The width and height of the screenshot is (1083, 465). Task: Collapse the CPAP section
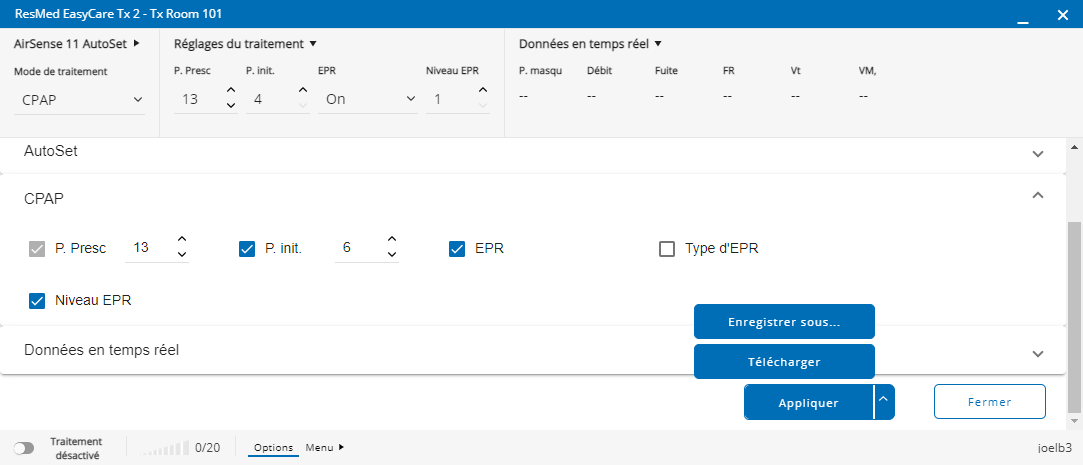(x=1037, y=196)
